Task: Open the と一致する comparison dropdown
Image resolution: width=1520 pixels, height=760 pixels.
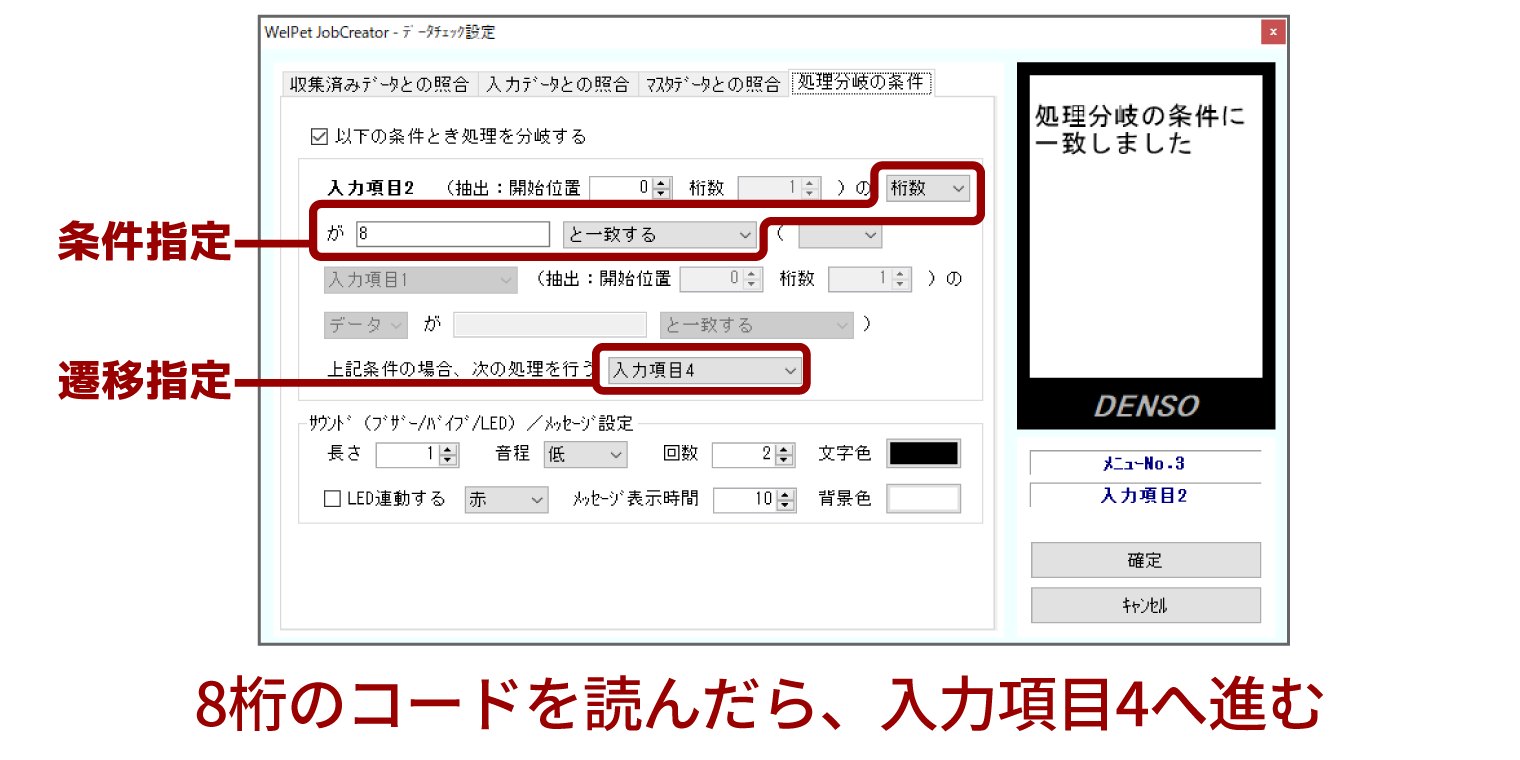Action: [660, 235]
